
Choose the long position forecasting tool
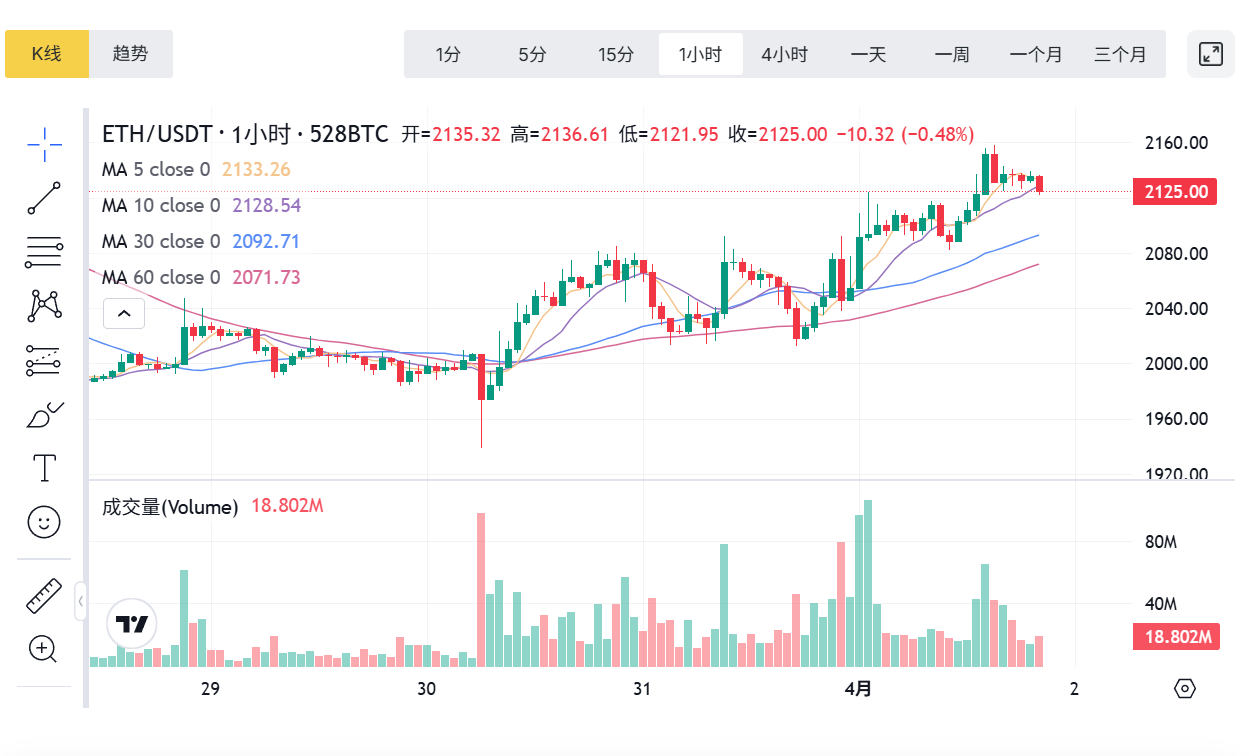tap(44, 359)
